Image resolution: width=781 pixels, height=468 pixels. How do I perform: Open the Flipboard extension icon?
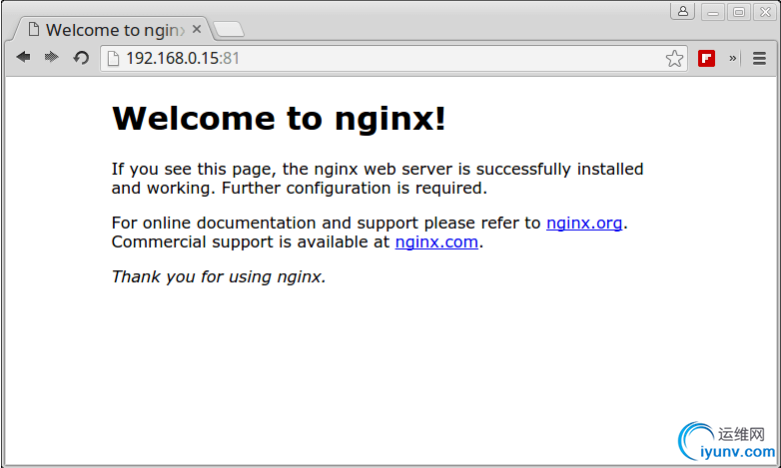click(706, 58)
